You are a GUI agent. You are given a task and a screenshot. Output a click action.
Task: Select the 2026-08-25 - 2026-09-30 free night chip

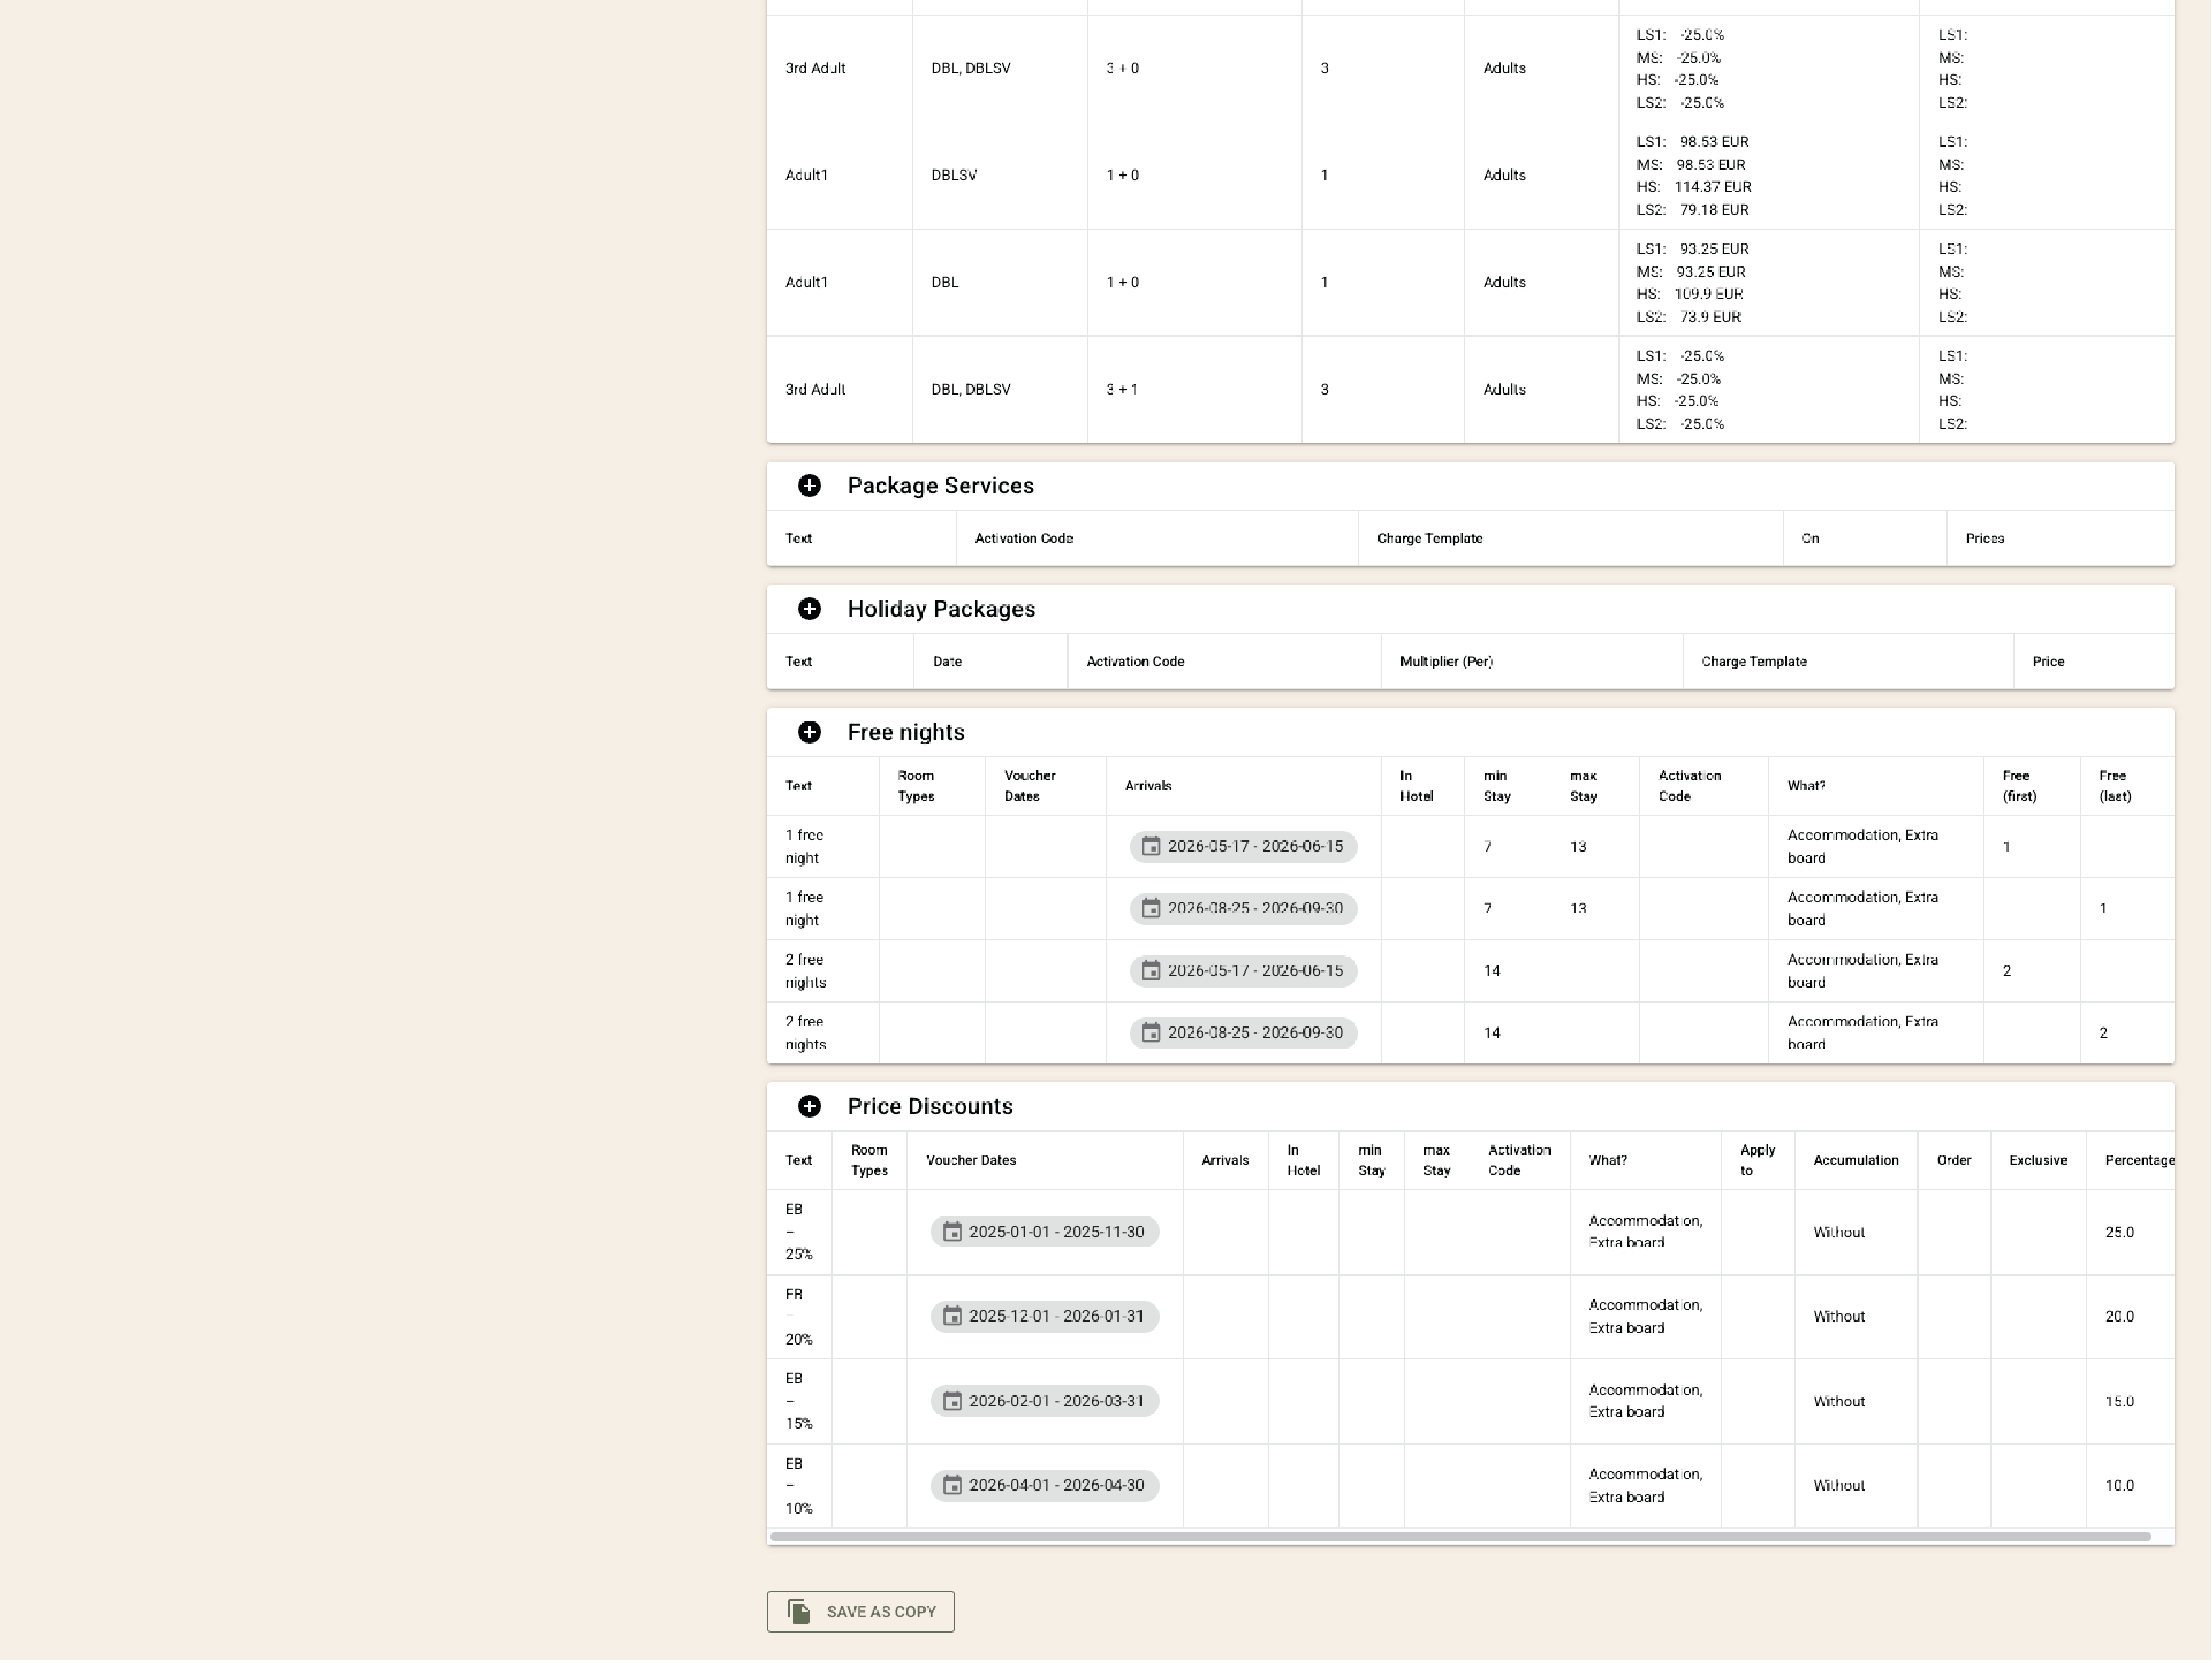tap(1242, 908)
